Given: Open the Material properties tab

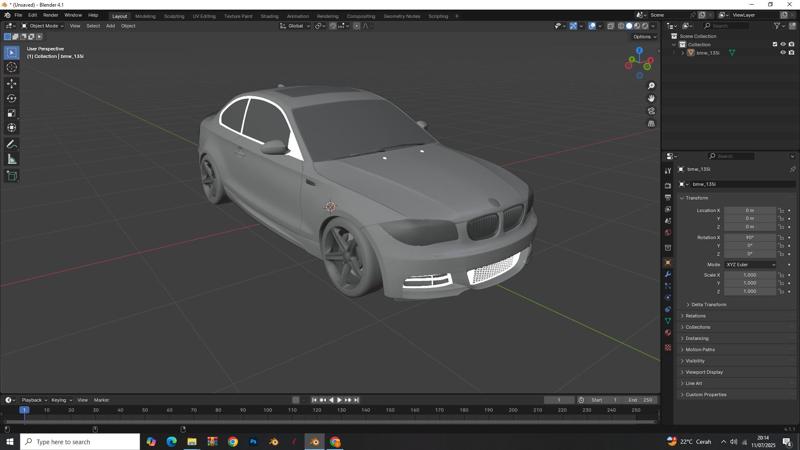Looking at the screenshot, I should pos(668,333).
